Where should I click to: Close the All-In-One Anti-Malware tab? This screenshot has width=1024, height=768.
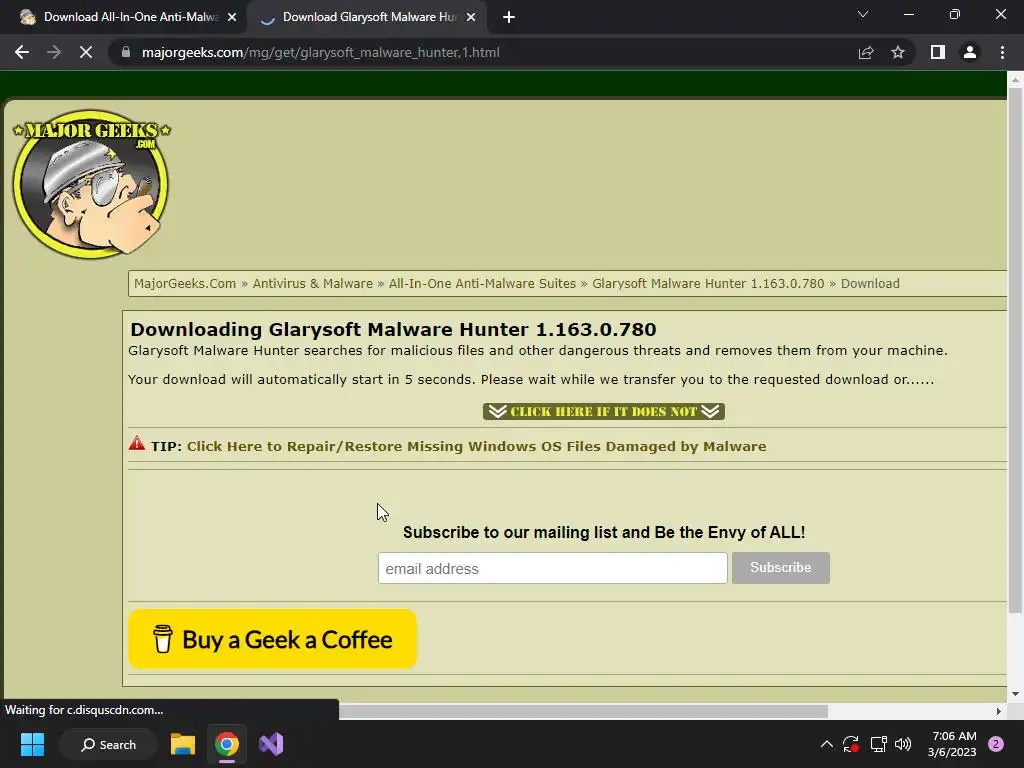coord(232,17)
